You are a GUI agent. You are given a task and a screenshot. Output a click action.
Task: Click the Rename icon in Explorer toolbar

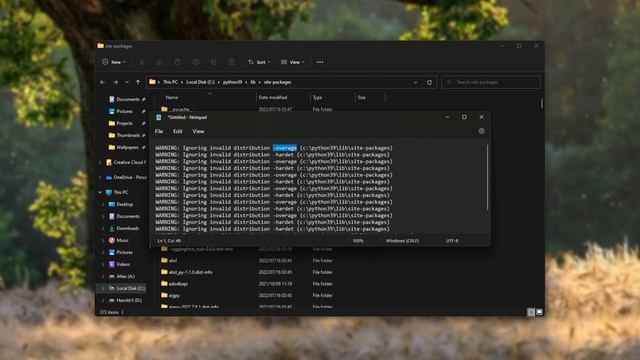tap(196, 62)
